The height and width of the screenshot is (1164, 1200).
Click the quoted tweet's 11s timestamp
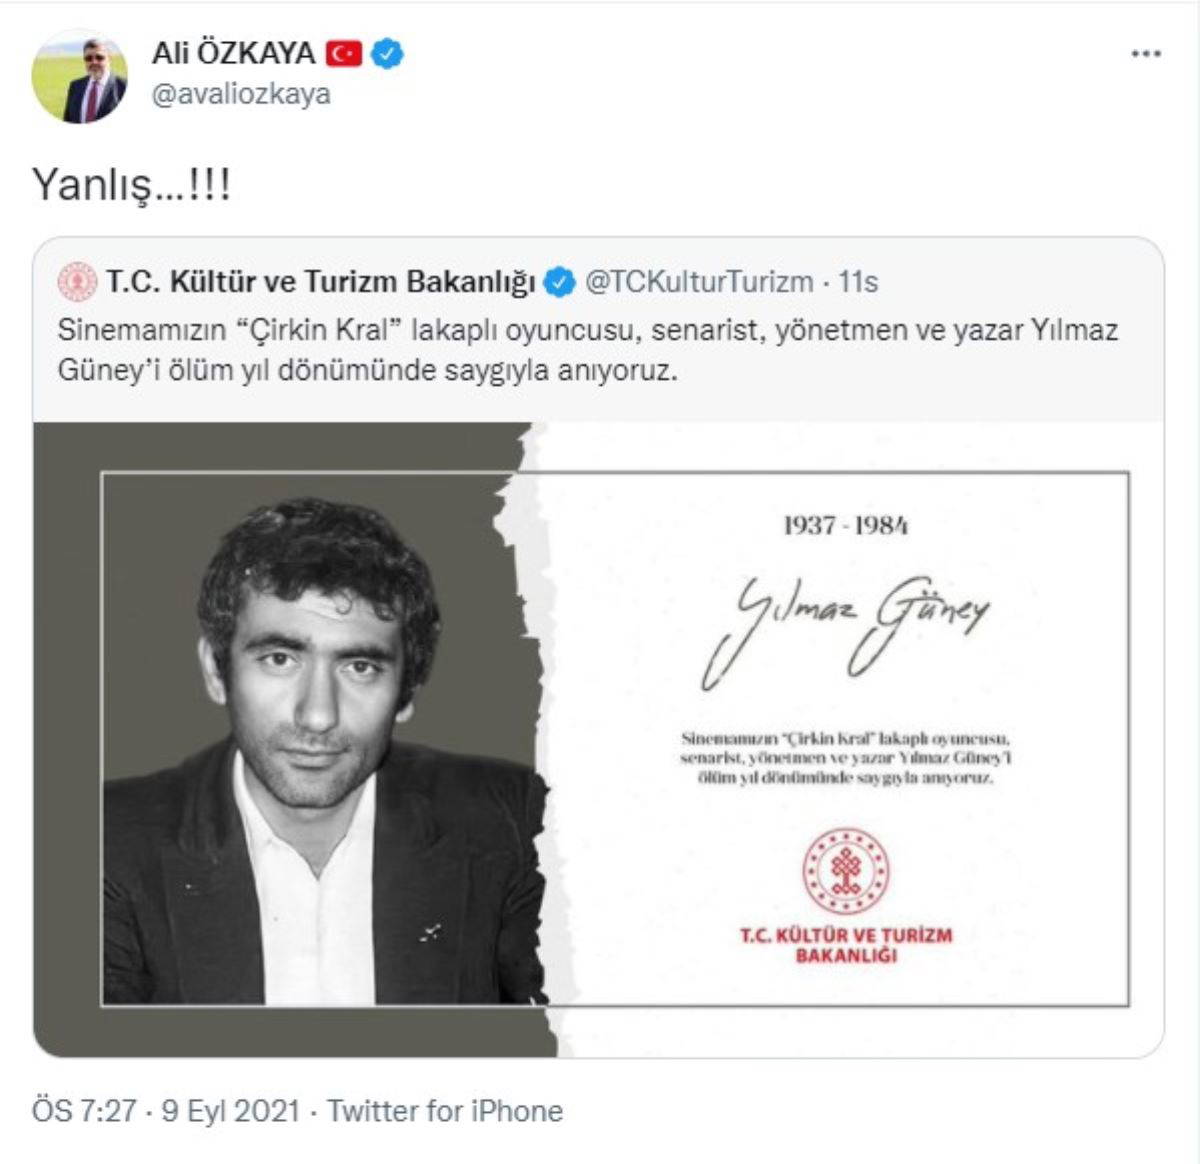click(x=858, y=283)
